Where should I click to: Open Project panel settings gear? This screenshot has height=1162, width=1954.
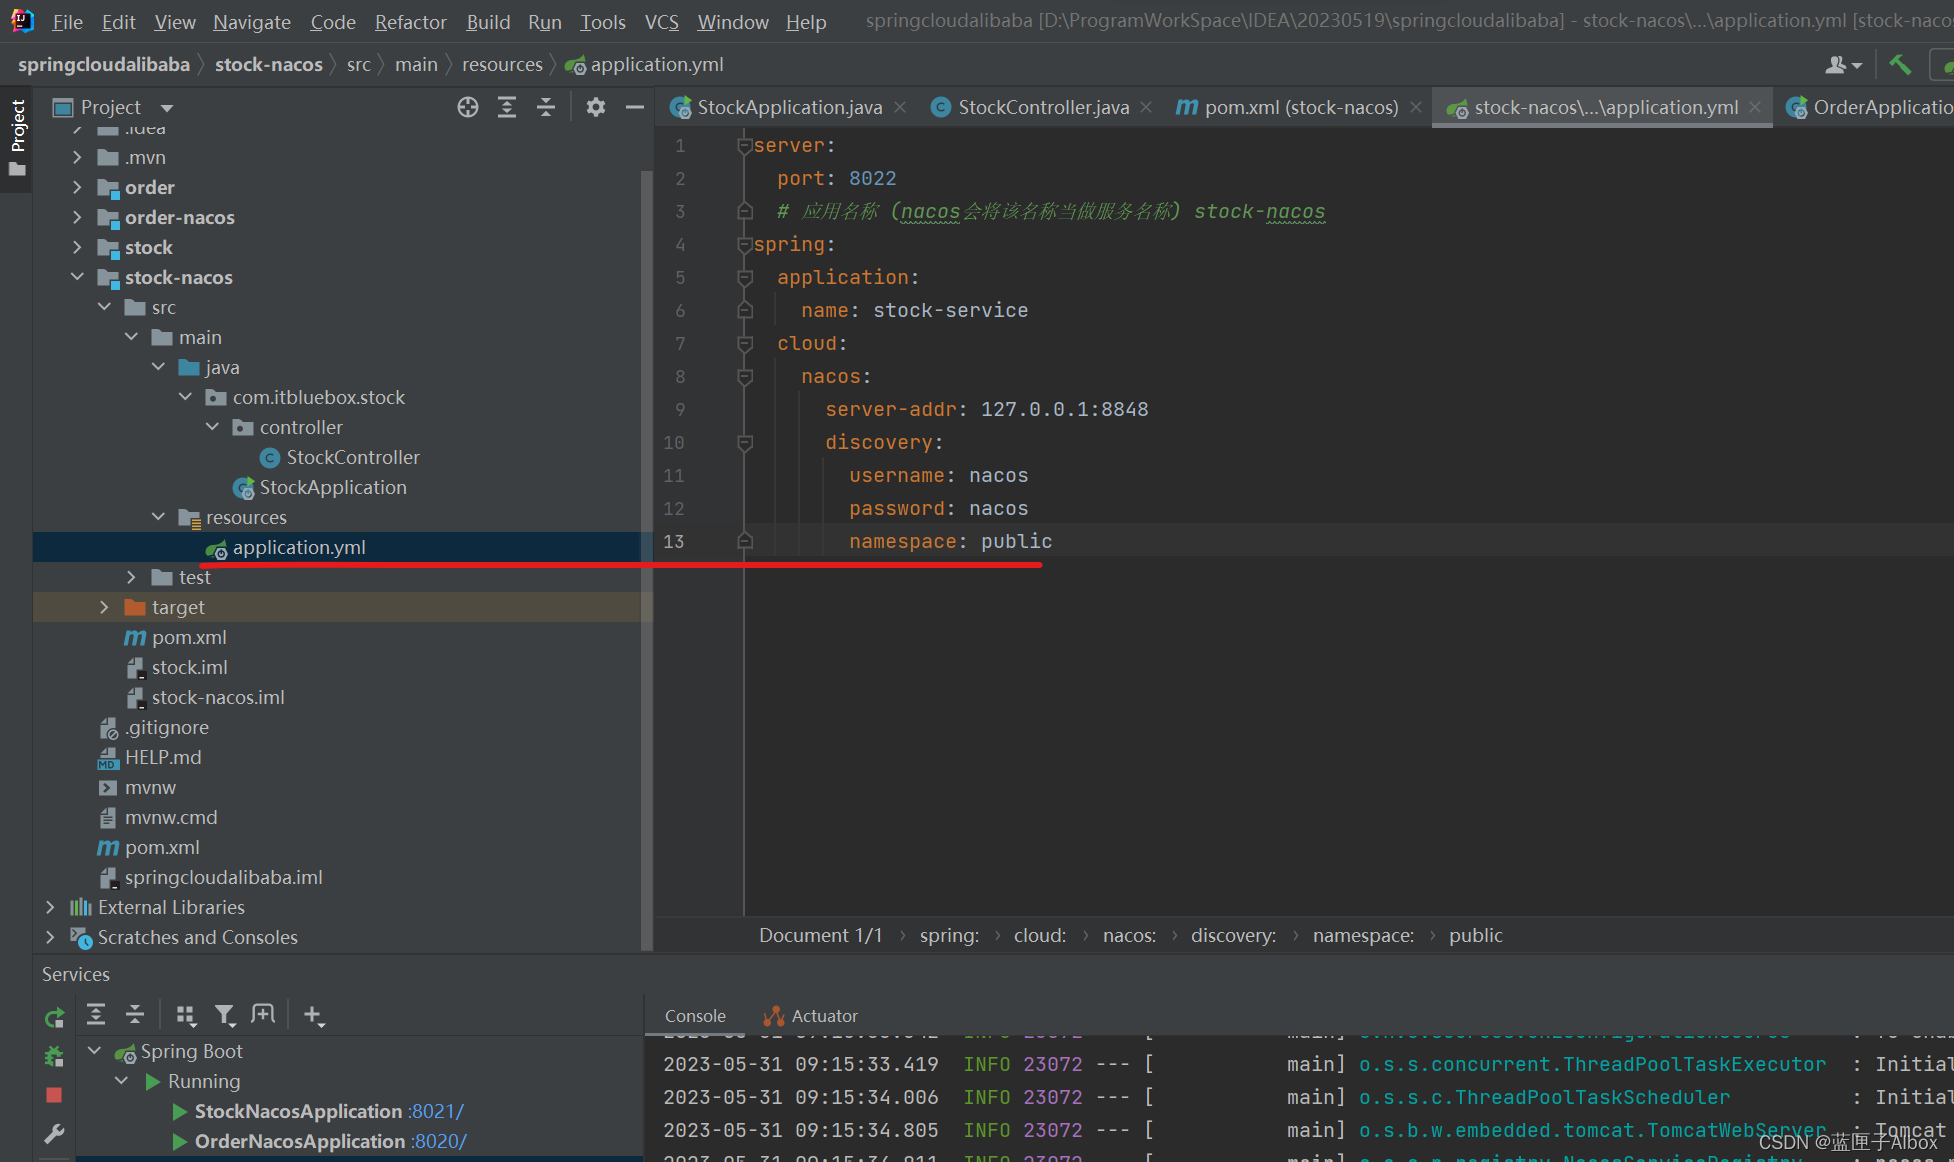pos(596,107)
